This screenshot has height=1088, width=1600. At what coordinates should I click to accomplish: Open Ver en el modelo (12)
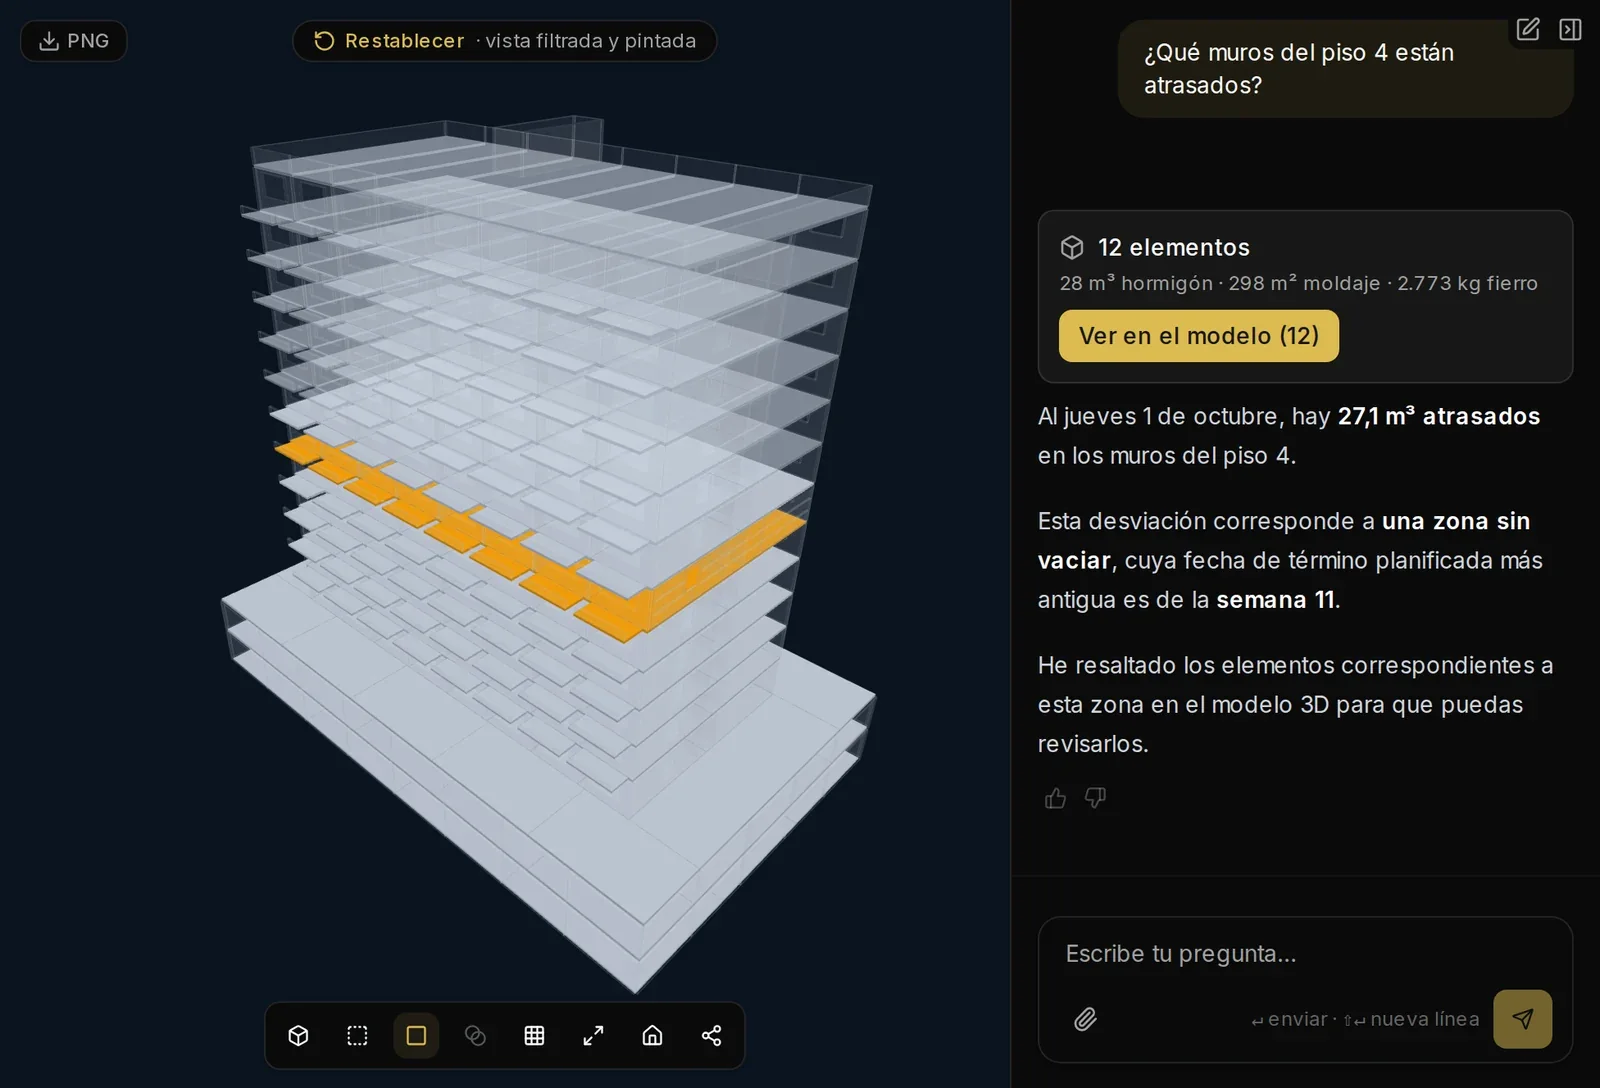tap(1198, 336)
